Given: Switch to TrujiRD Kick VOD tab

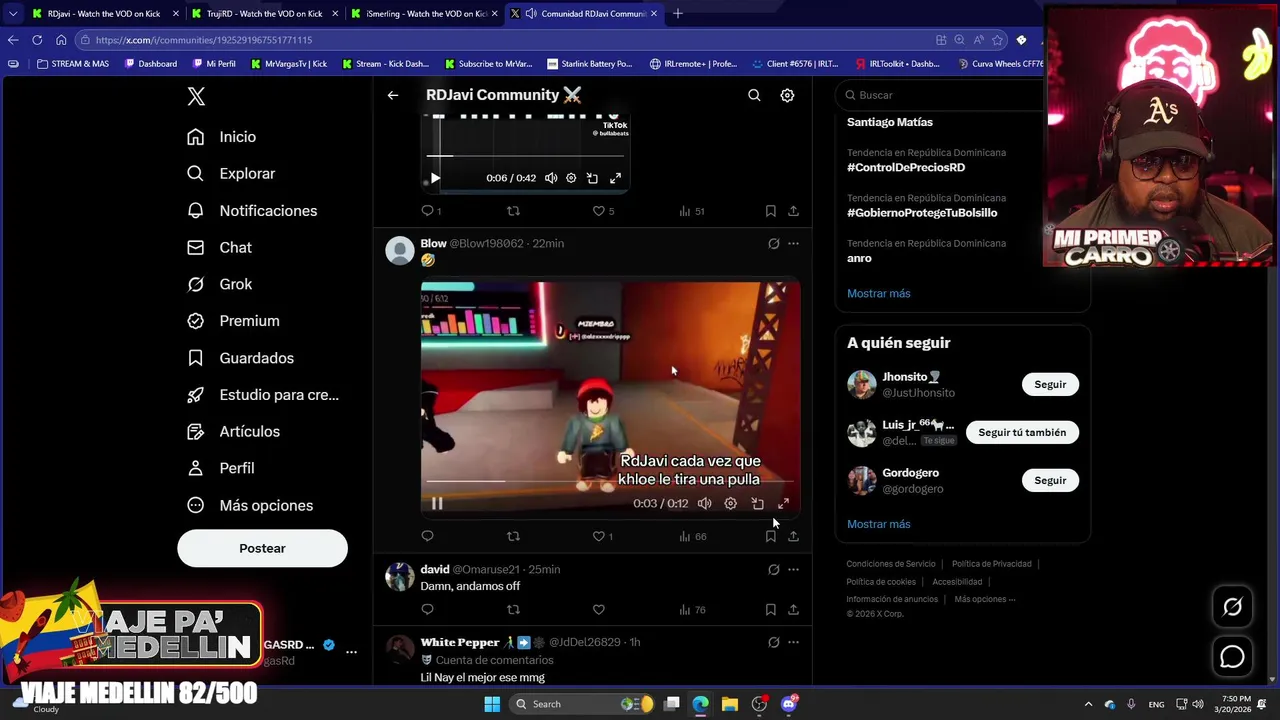Looking at the screenshot, I should [x=265, y=14].
